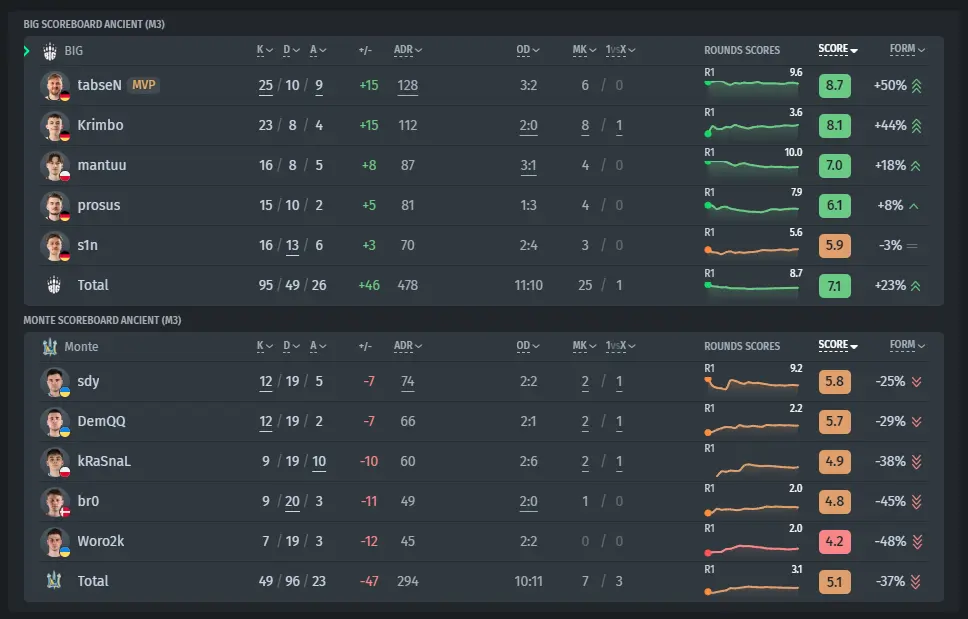This screenshot has height=619, width=968.
Task: Click kRaSnaL's triple down-arrow form icon
Action: tap(917, 462)
